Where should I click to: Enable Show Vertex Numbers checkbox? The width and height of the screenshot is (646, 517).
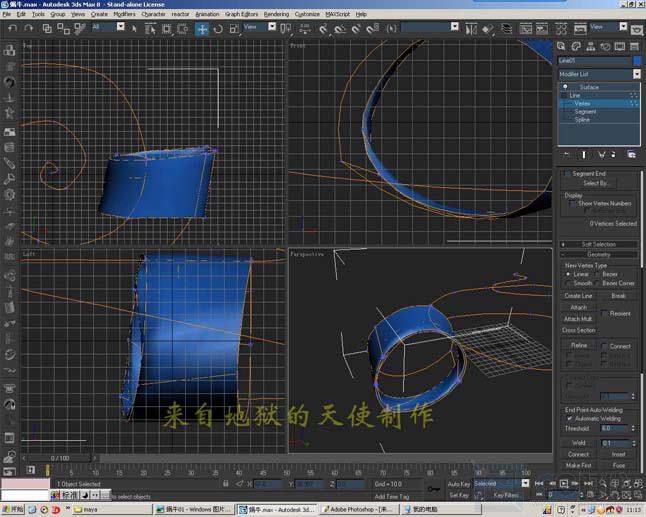pyautogui.click(x=572, y=204)
